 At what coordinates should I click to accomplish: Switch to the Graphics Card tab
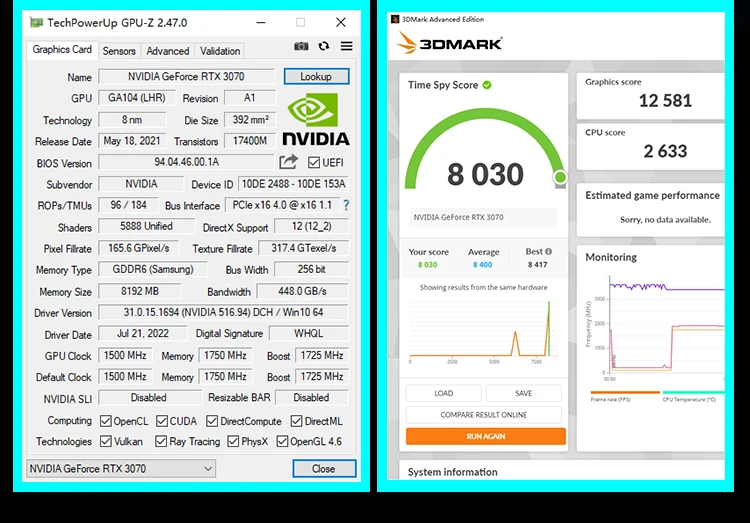[x=62, y=50]
